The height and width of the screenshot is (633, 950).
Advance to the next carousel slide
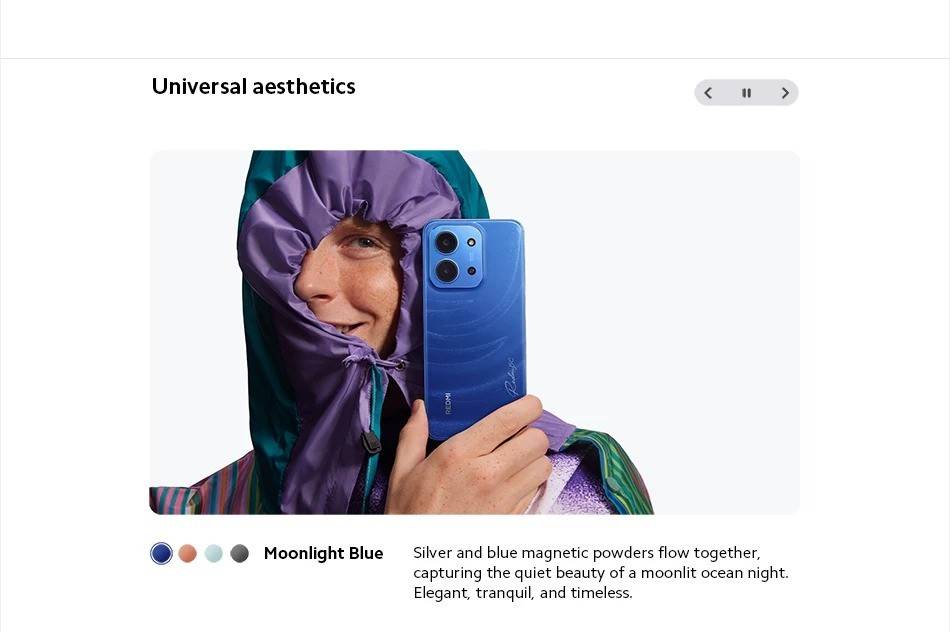pyautogui.click(x=785, y=93)
